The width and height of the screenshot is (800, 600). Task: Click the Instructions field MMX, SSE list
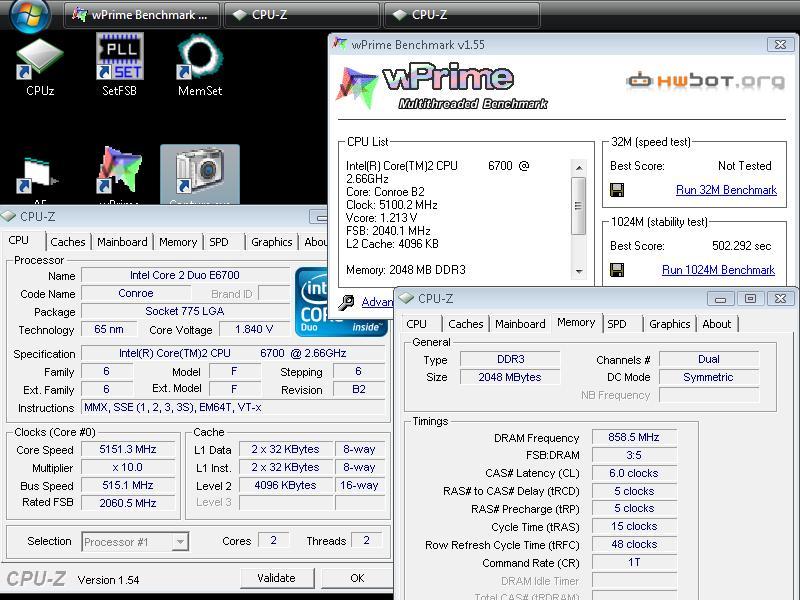click(x=233, y=408)
